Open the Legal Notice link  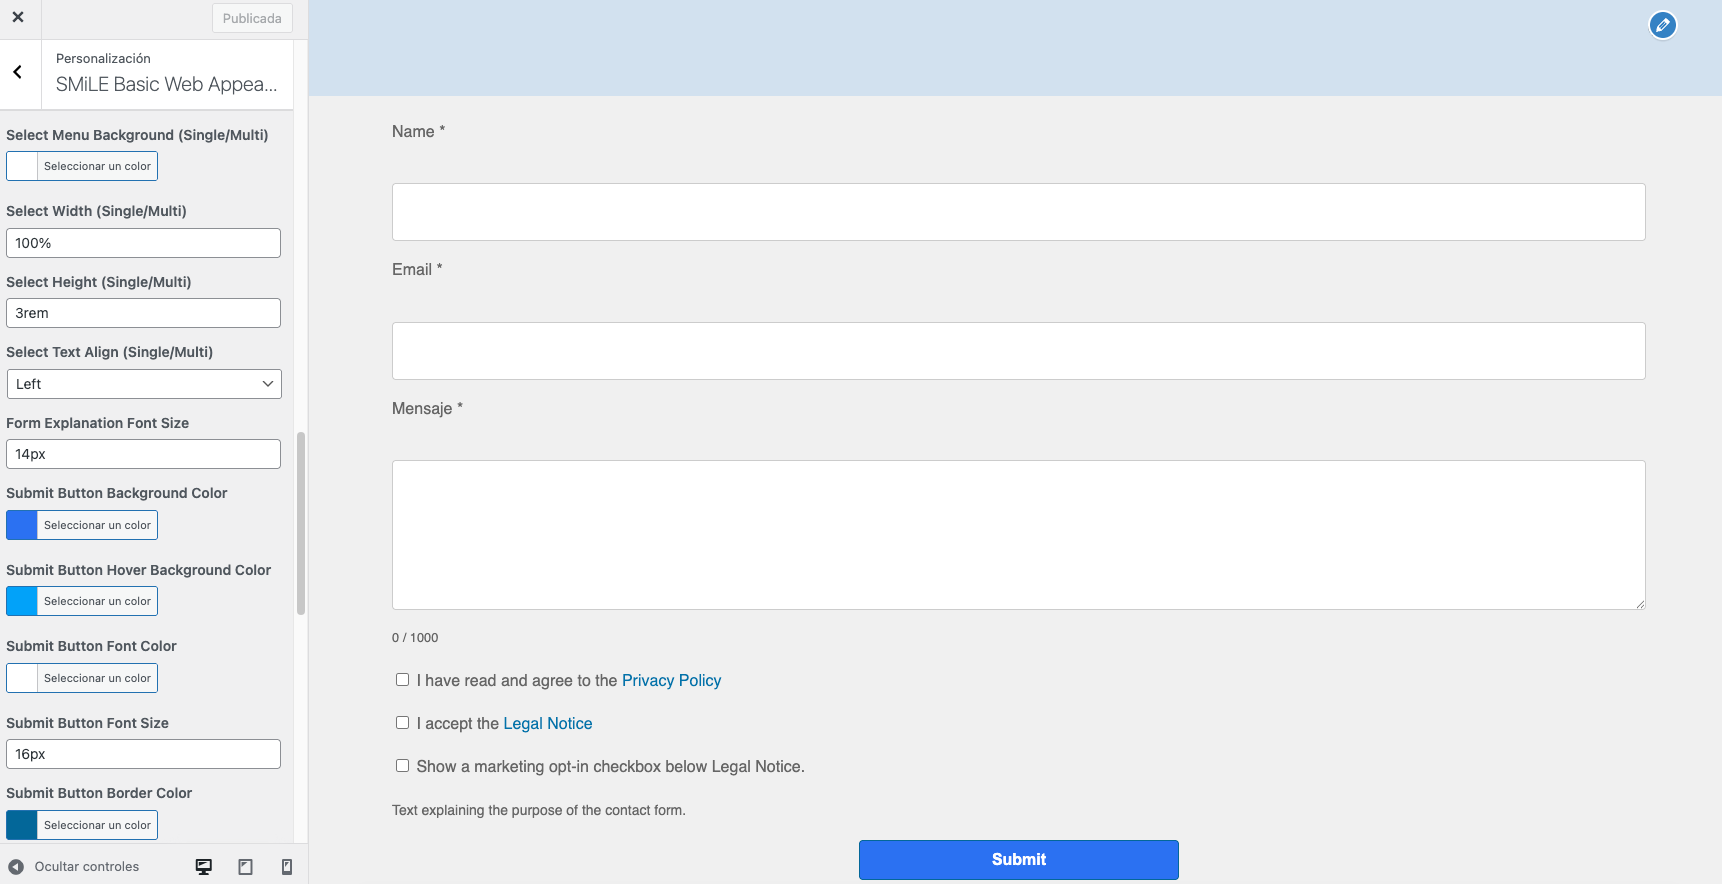(x=547, y=724)
